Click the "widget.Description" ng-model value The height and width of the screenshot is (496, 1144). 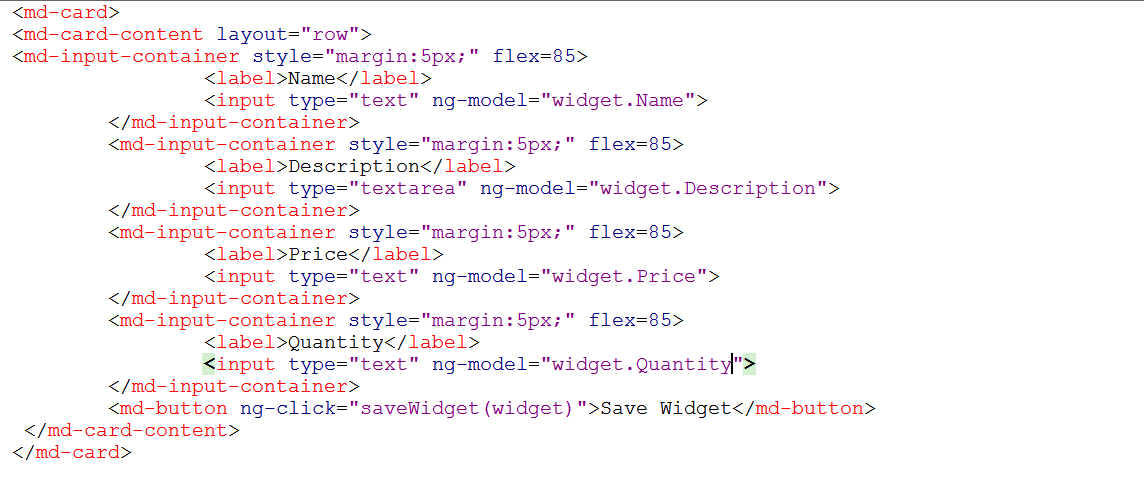pyautogui.click(x=707, y=188)
